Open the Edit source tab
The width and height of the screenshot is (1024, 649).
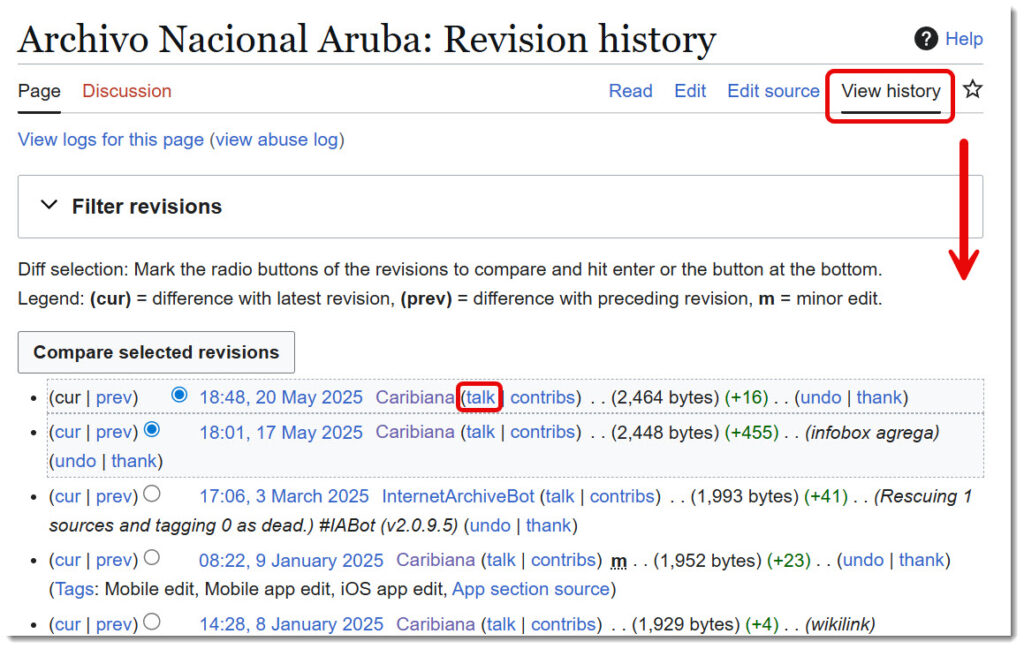[773, 91]
